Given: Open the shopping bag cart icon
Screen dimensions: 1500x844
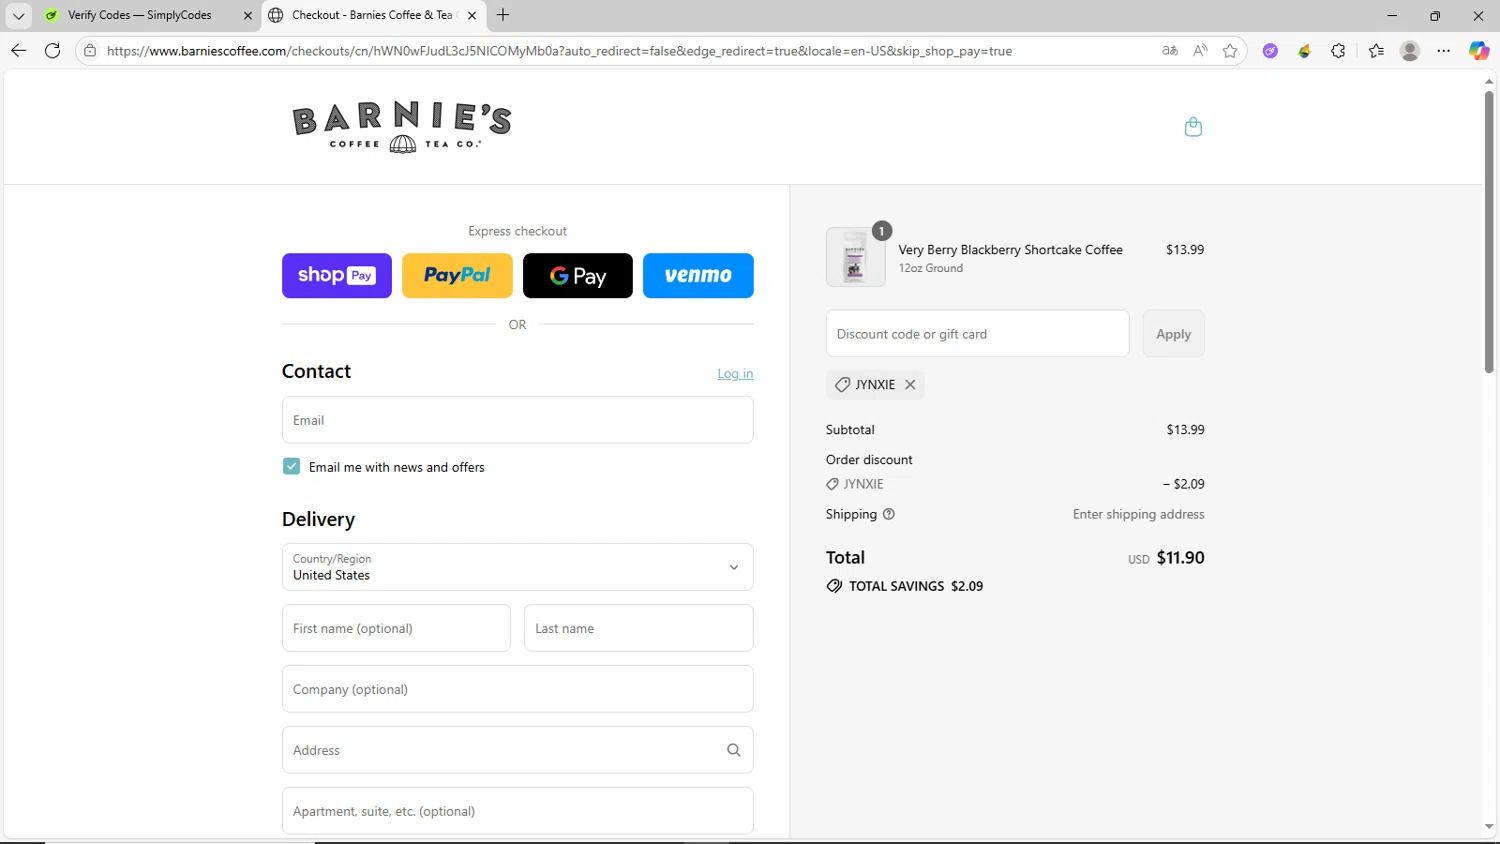Looking at the screenshot, I should pyautogui.click(x=1193, y=127).
